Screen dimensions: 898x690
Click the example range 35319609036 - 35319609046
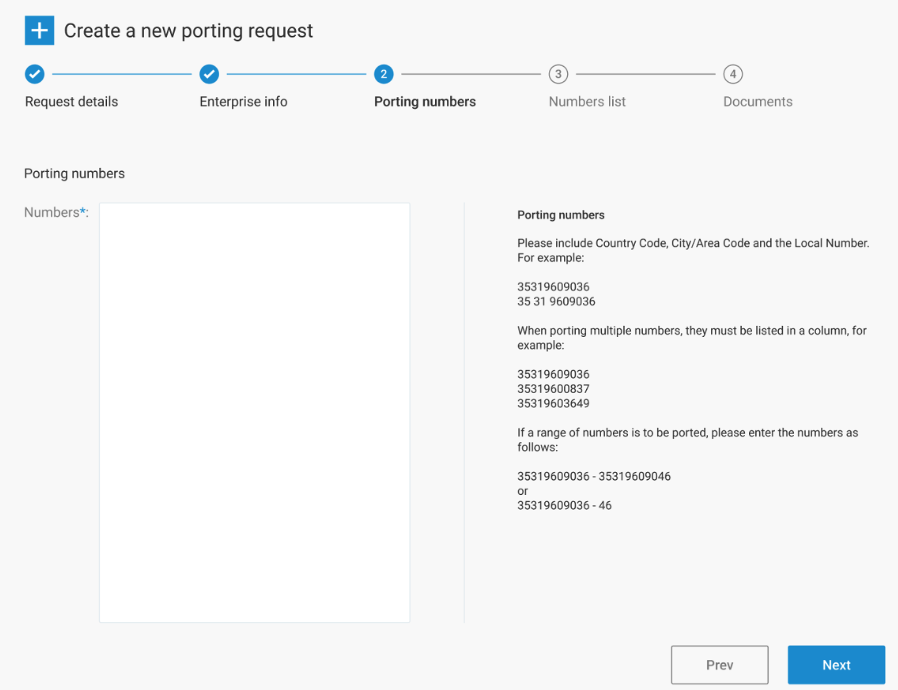594,476
